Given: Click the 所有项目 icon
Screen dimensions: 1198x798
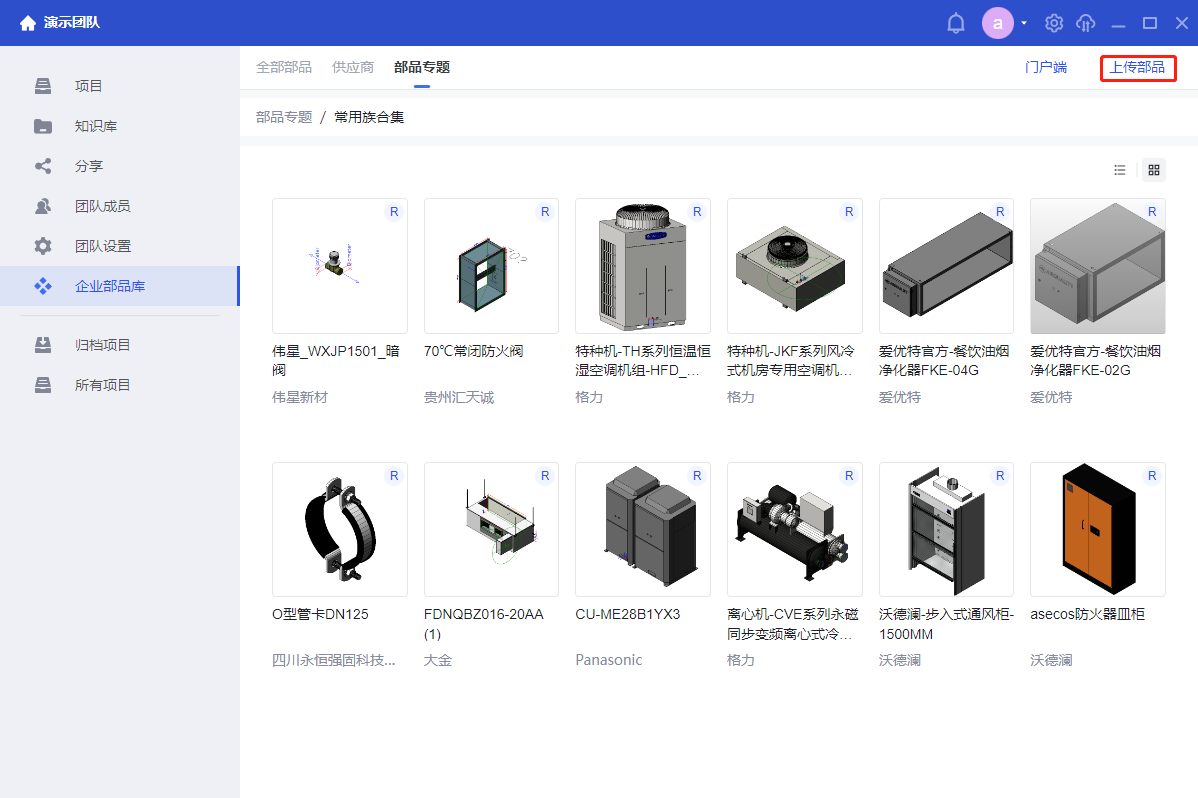Looking at the screenshot, I should tap(43, 384).
